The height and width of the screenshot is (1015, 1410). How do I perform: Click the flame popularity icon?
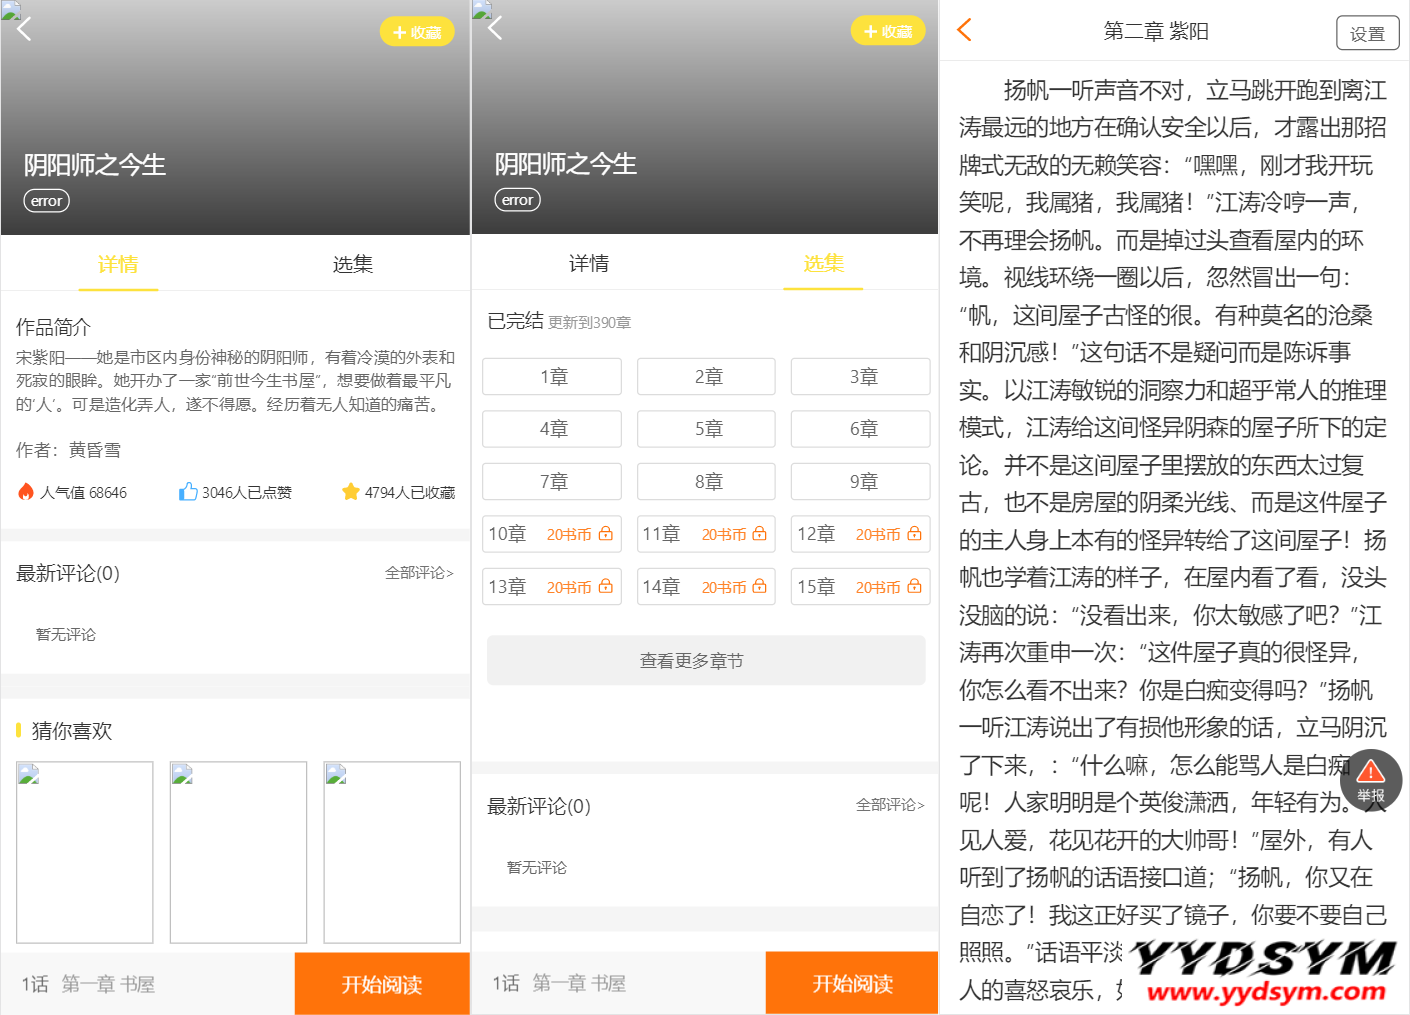coord(26,492)
